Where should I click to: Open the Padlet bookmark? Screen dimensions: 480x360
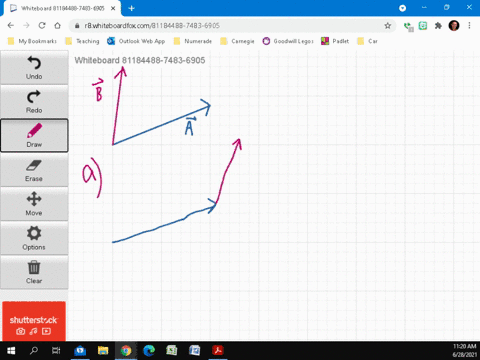[335, 41]
